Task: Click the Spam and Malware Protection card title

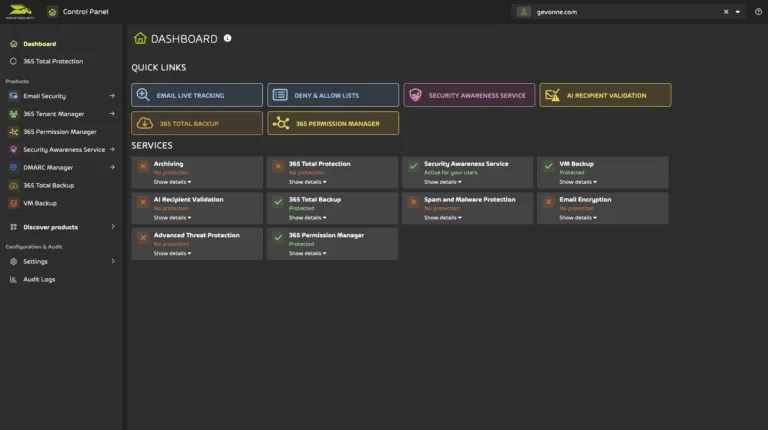Action: tap(470, 199)
